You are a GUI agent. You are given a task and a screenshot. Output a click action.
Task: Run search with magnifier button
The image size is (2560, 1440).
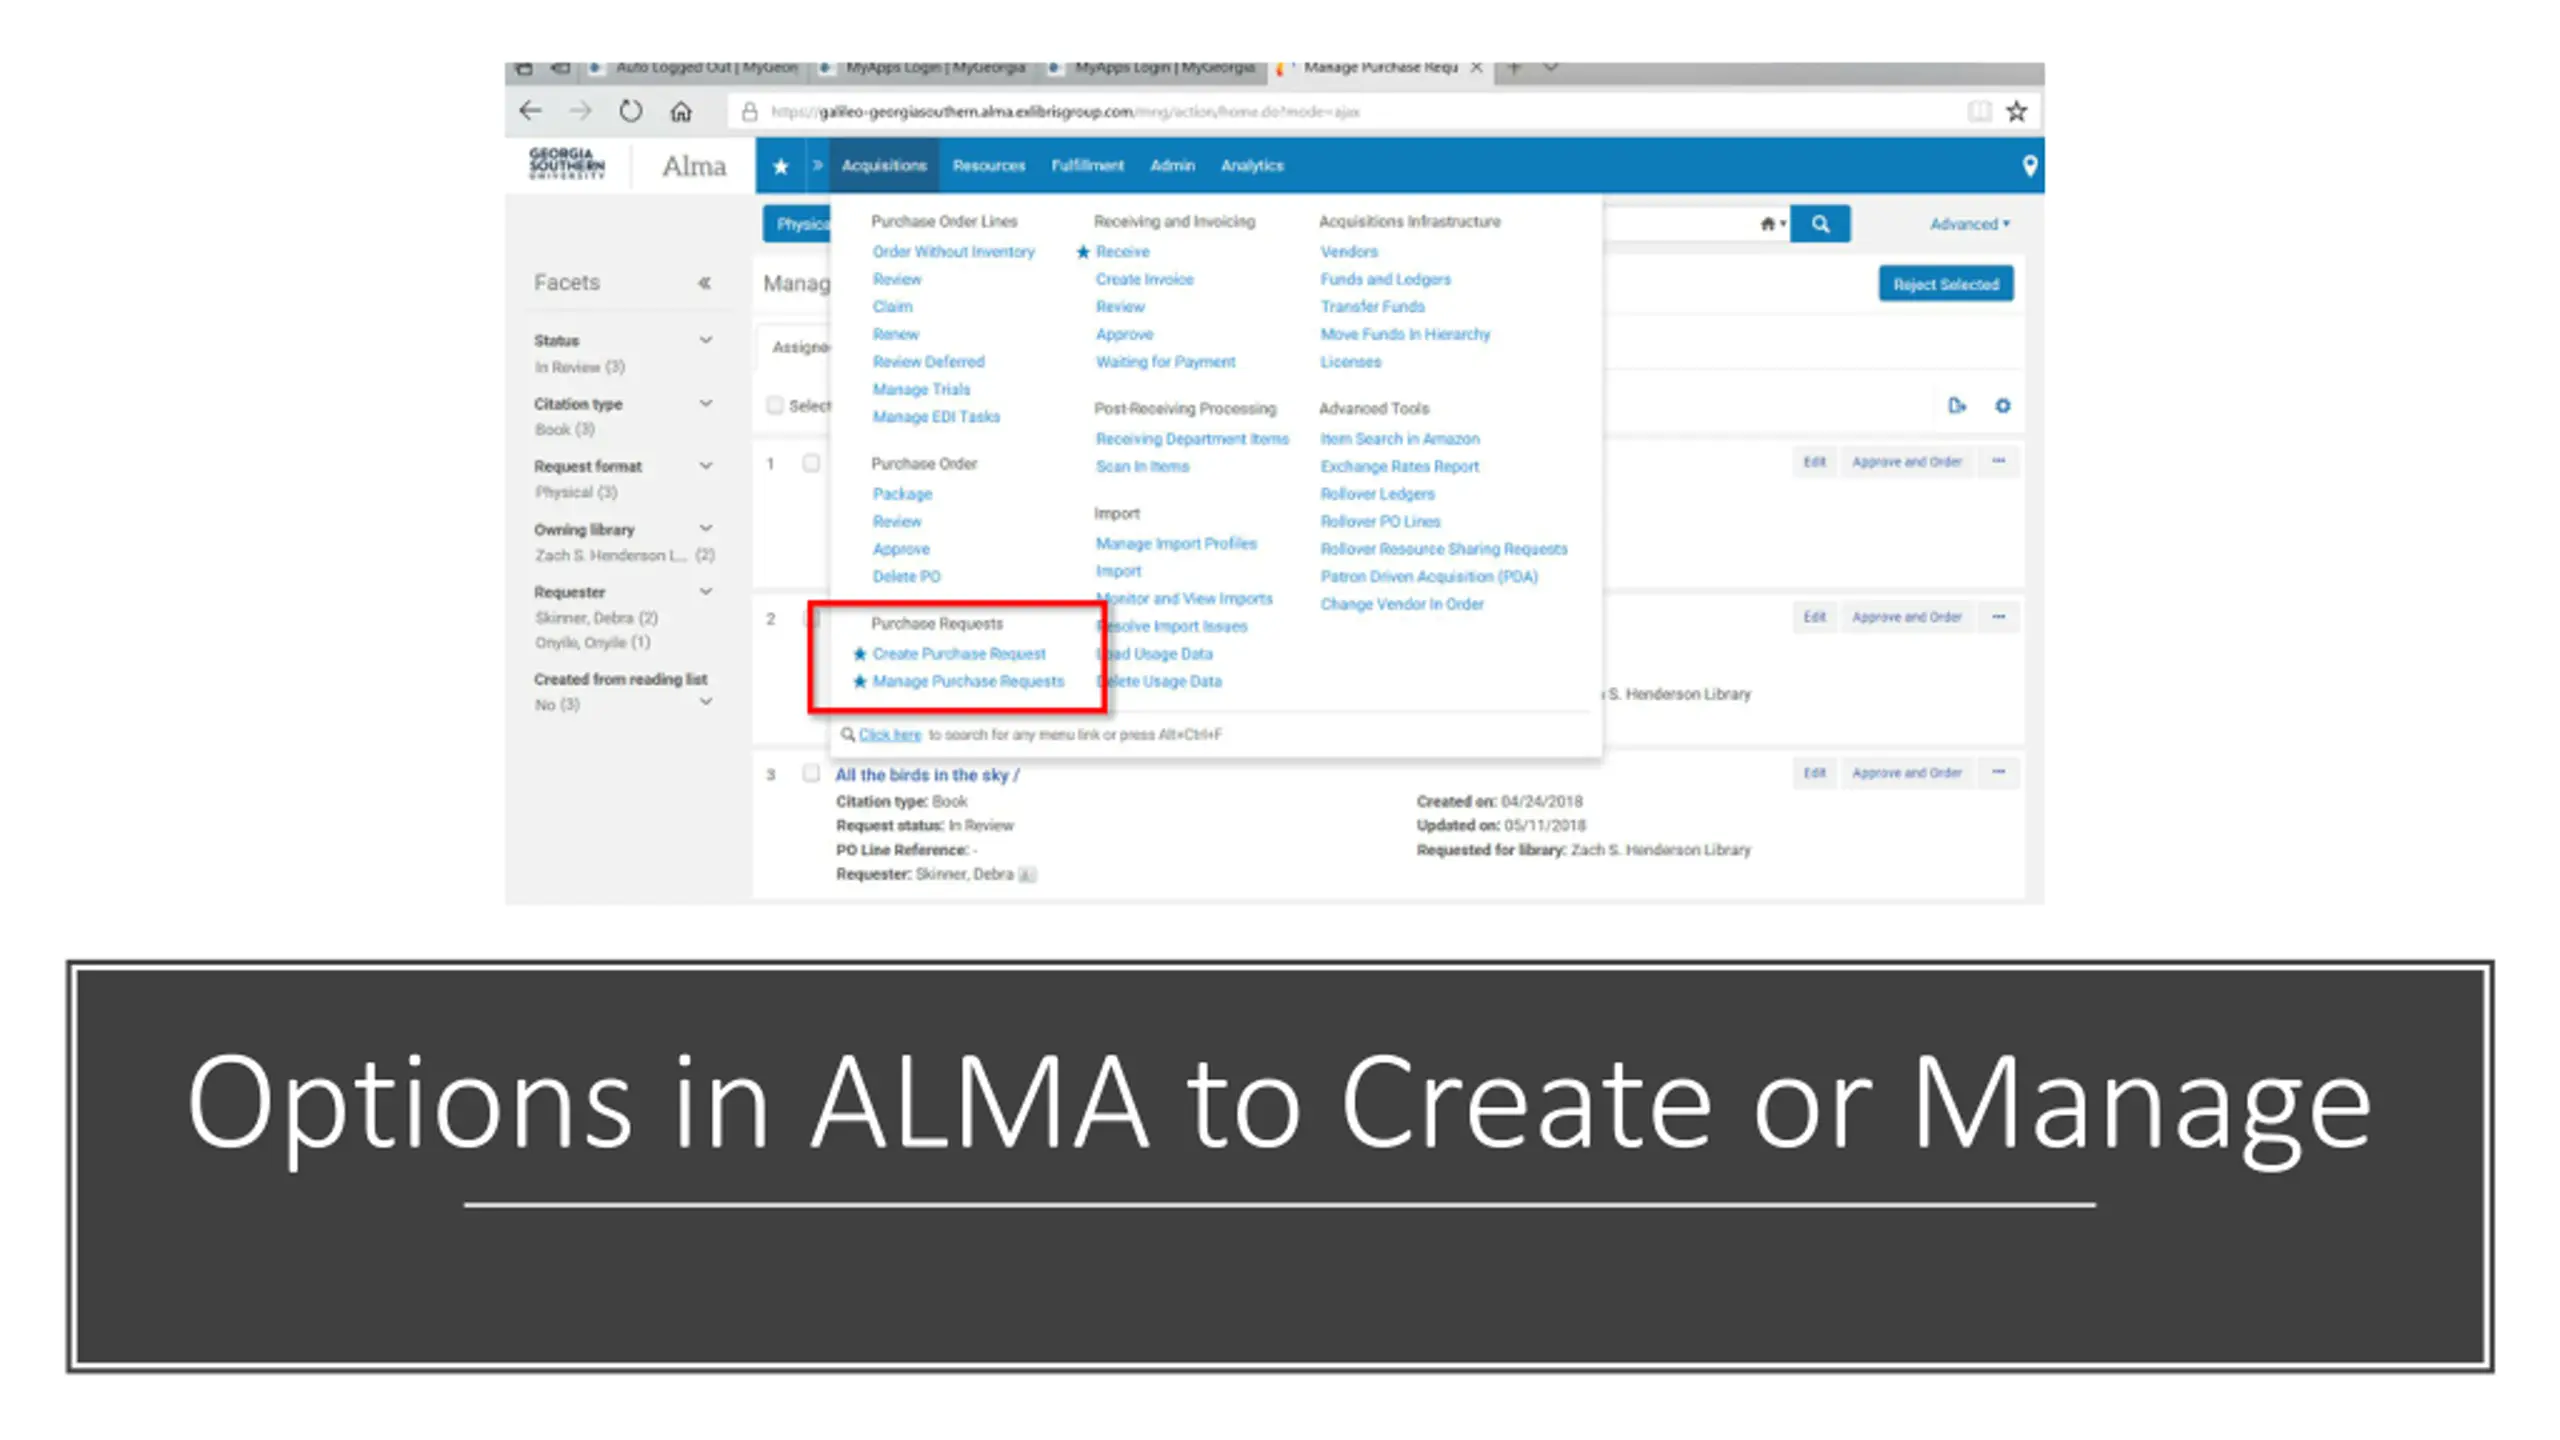pyautogui.click(x=1820, y=224)
